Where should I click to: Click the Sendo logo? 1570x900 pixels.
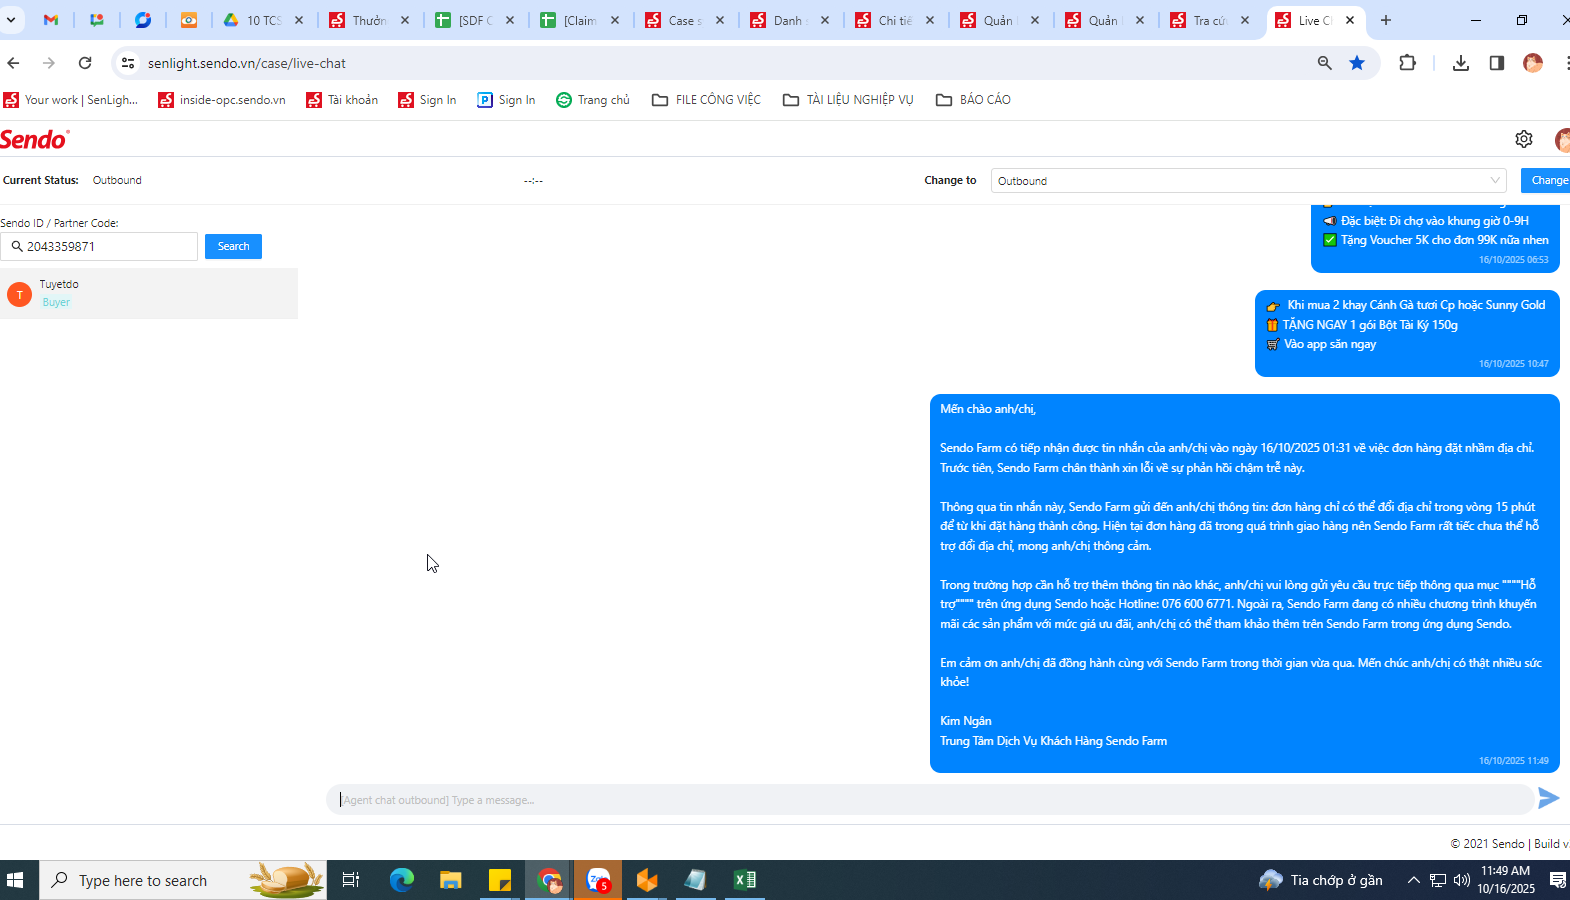(x=35, y=139)
